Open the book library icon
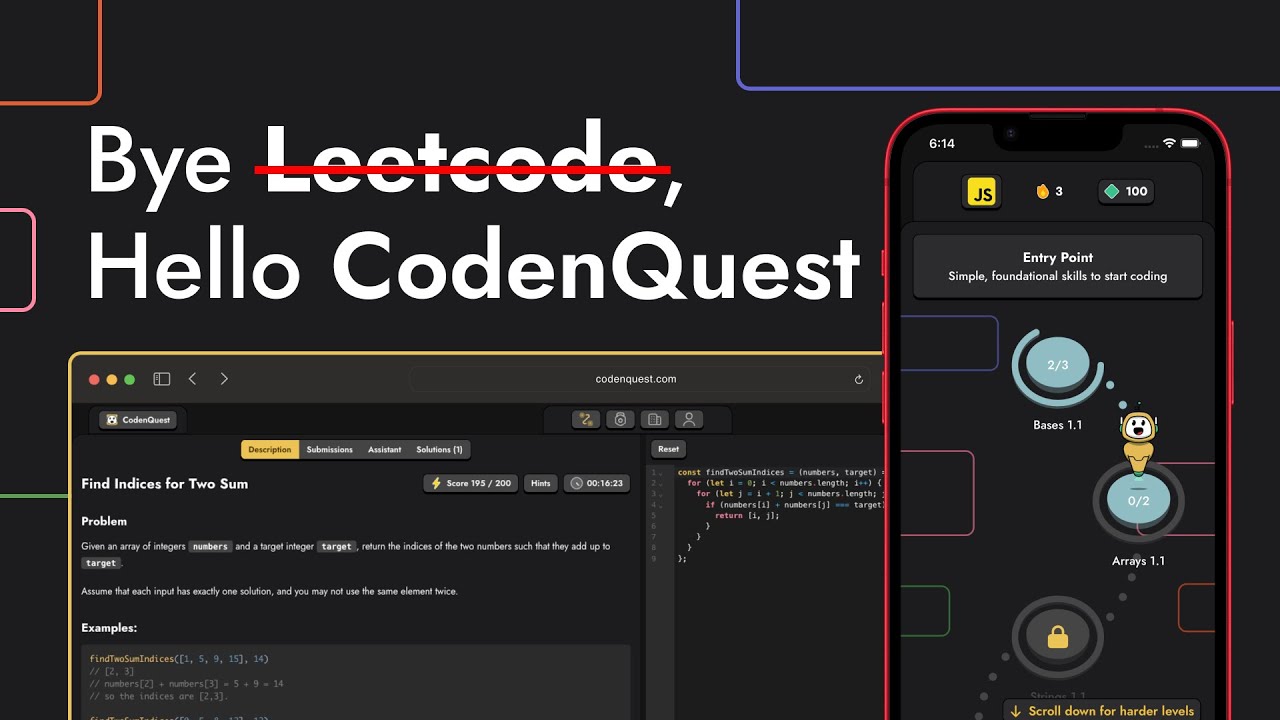 coord(654,420)
